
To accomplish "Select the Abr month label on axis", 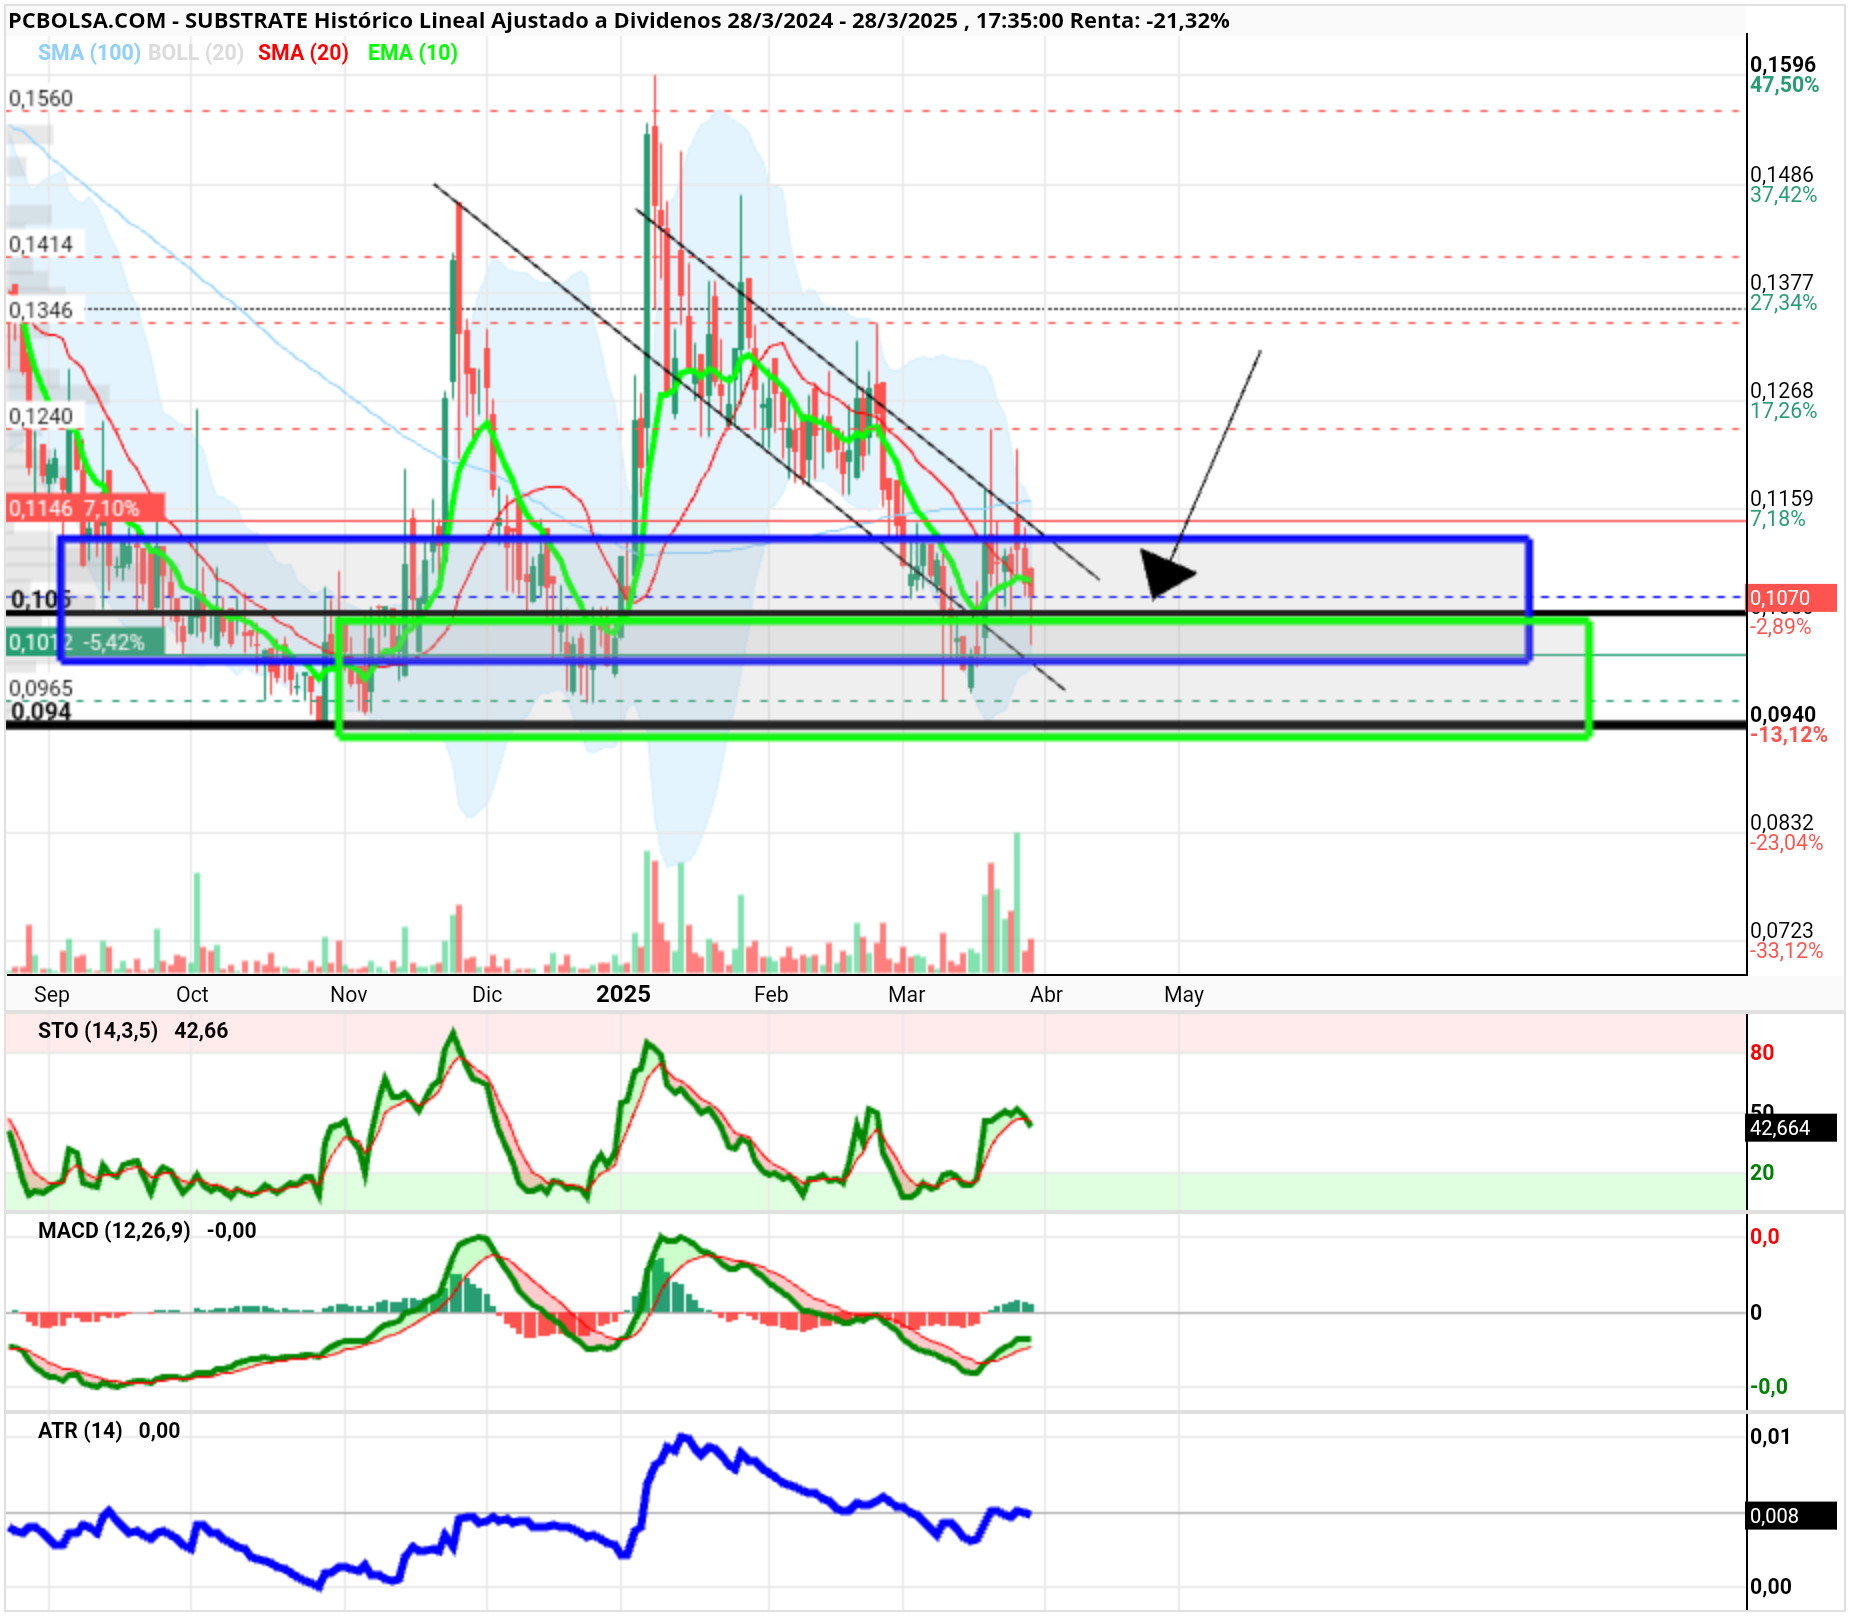I will click(x=1046, y=995).
